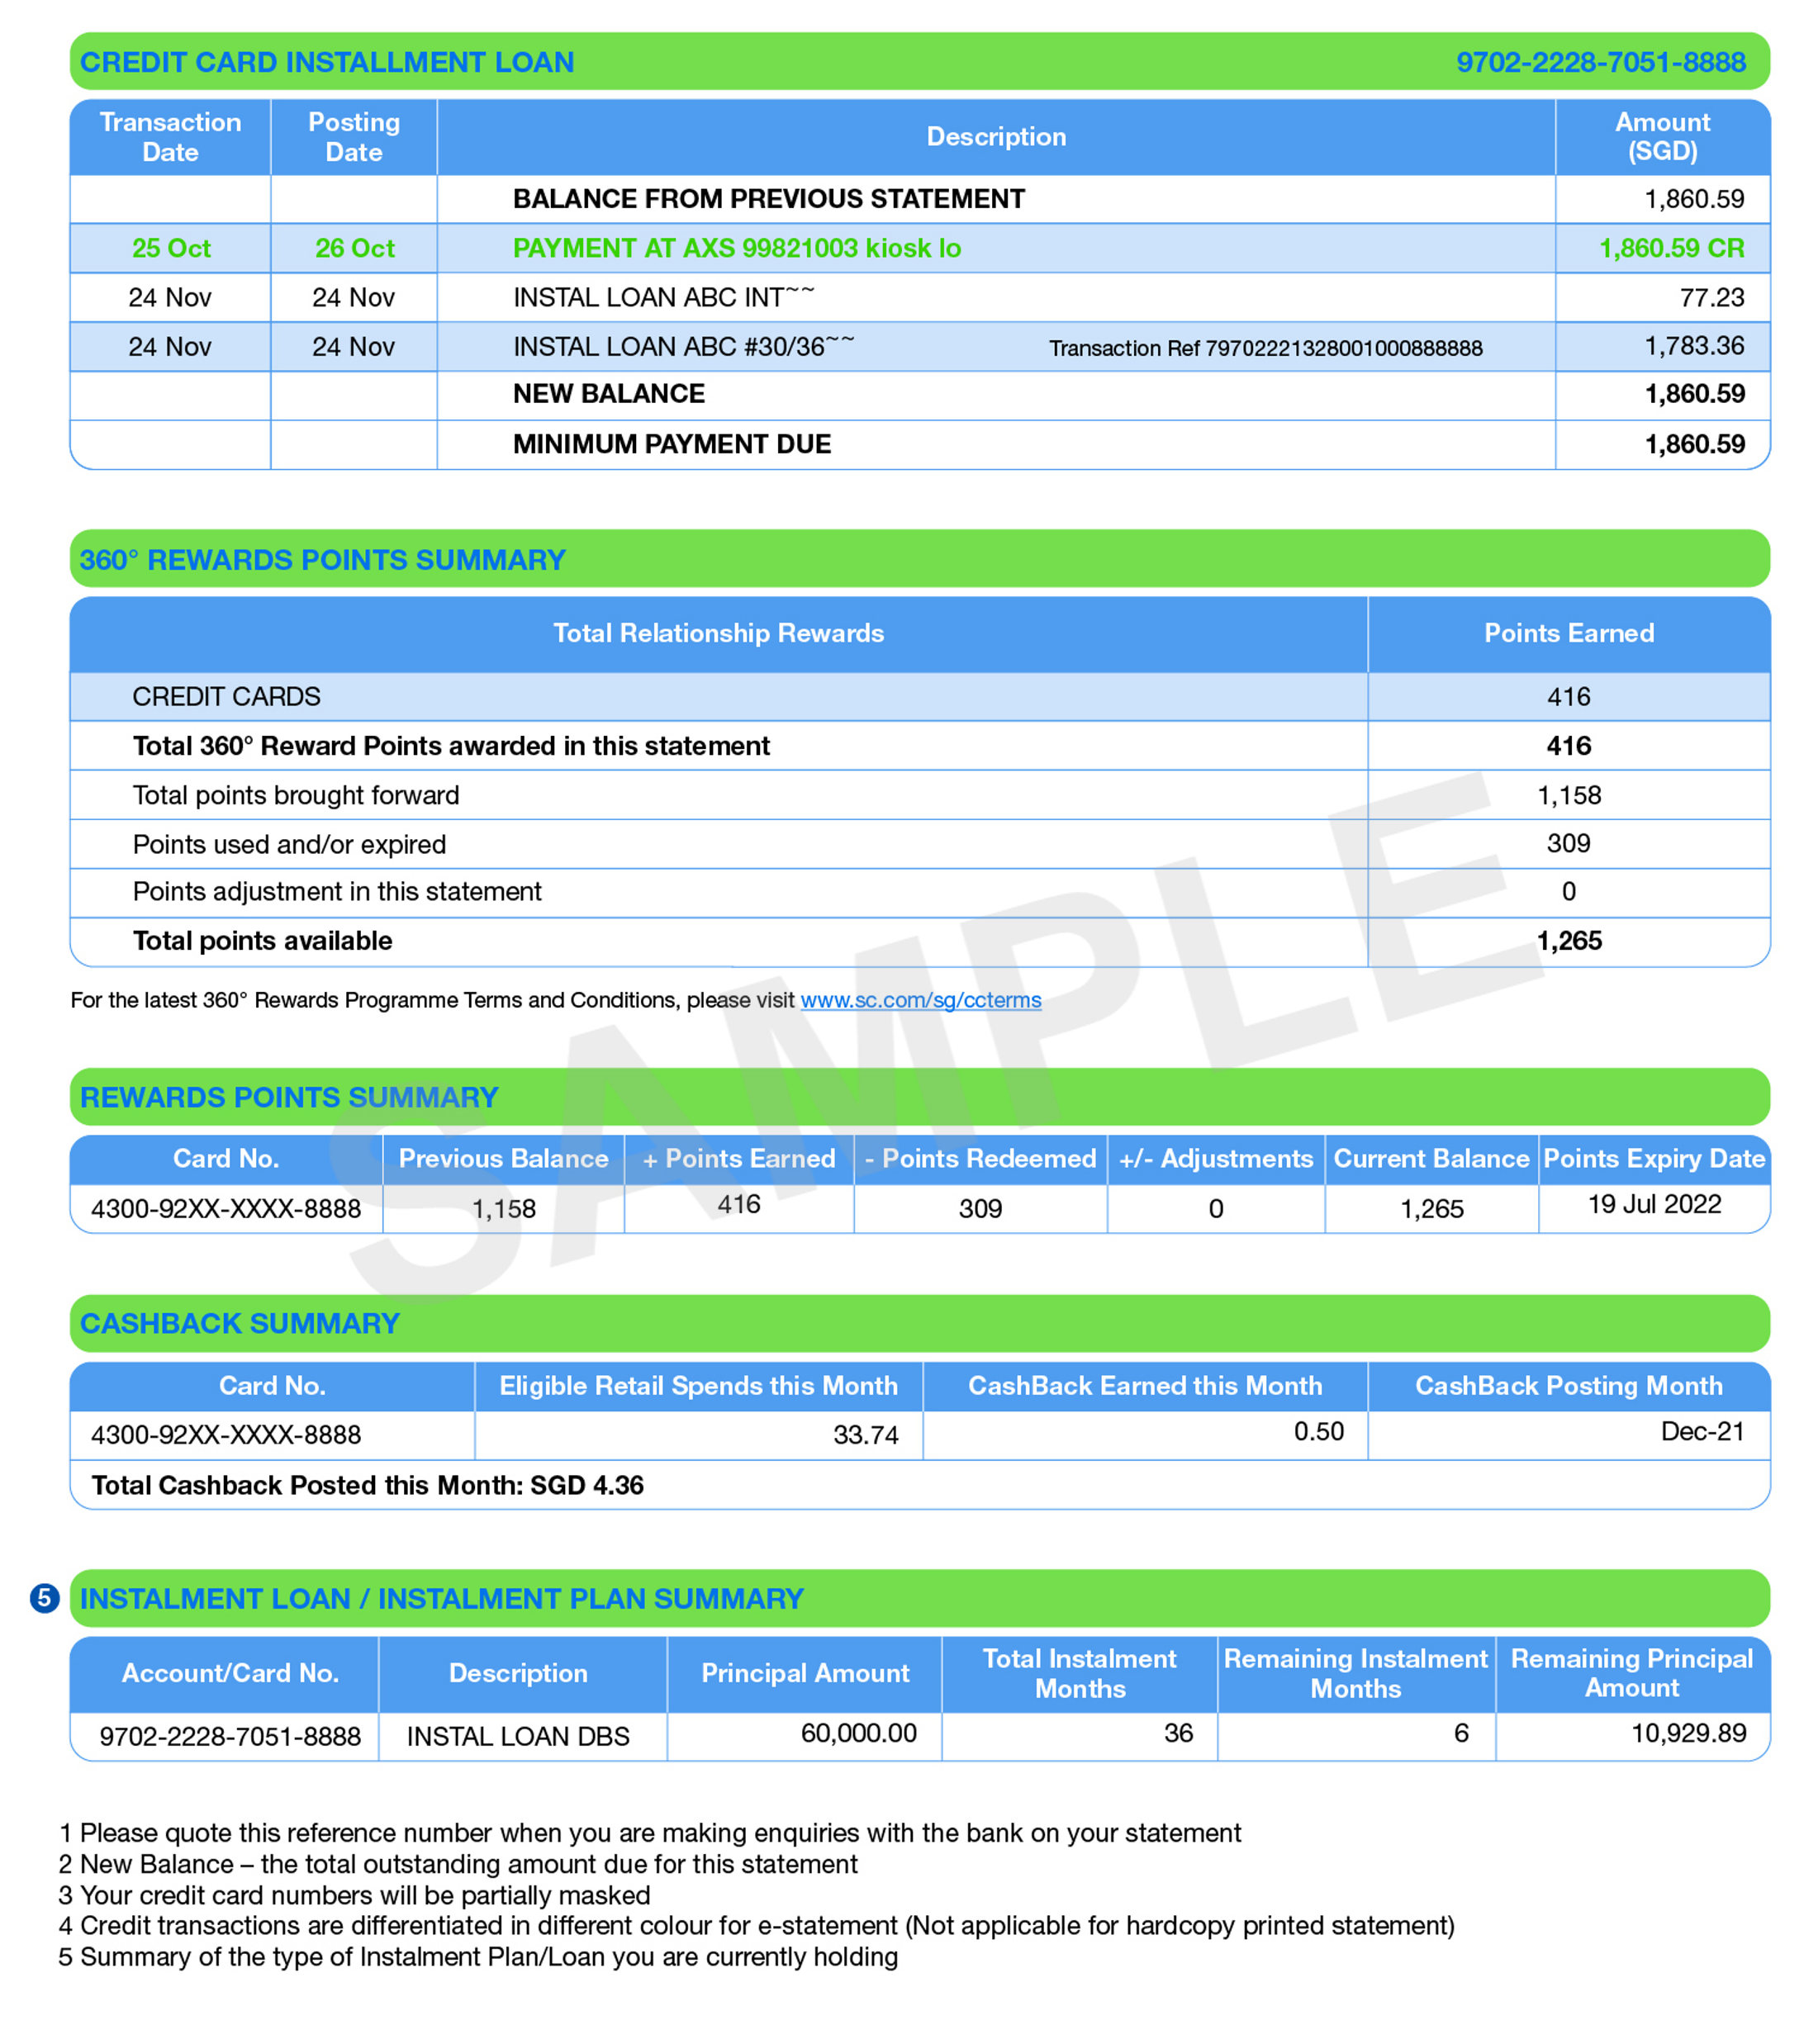The height and width of the screenshot is (2044, 1804).
Task: Click the Transaction Ref 7970222132800100088888 text
Action: 1265,348
